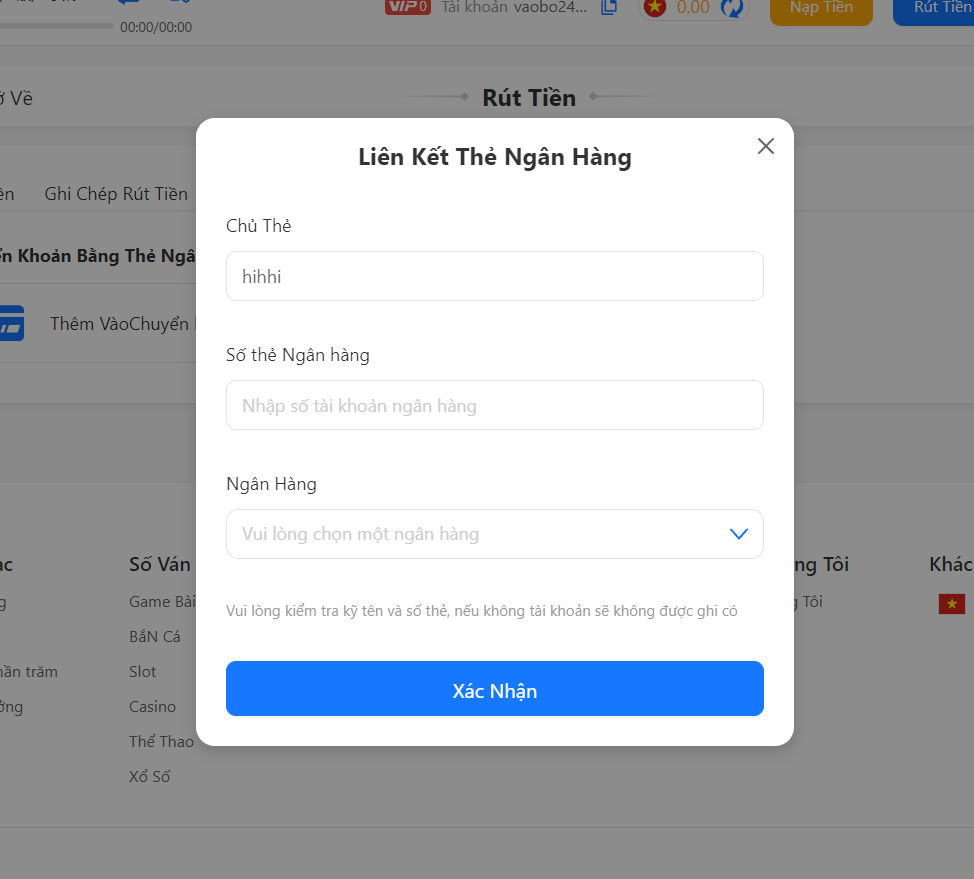Click the Chủ Thẻ name field
The width and height of the screenshot is (974, 879).
[494, 276]
